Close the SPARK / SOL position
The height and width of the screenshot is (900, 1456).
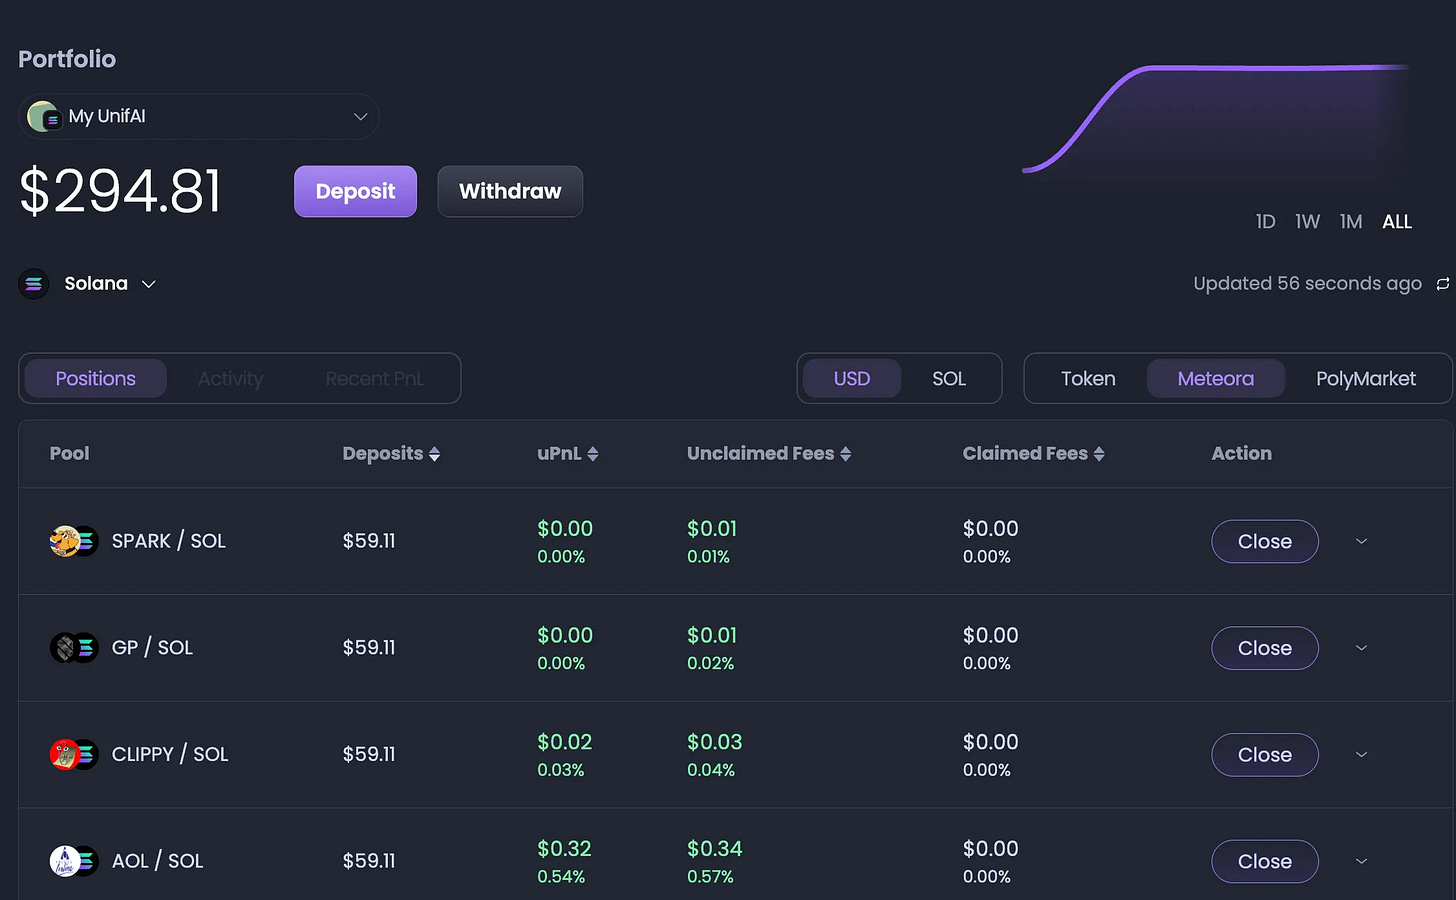point(1265,541)
